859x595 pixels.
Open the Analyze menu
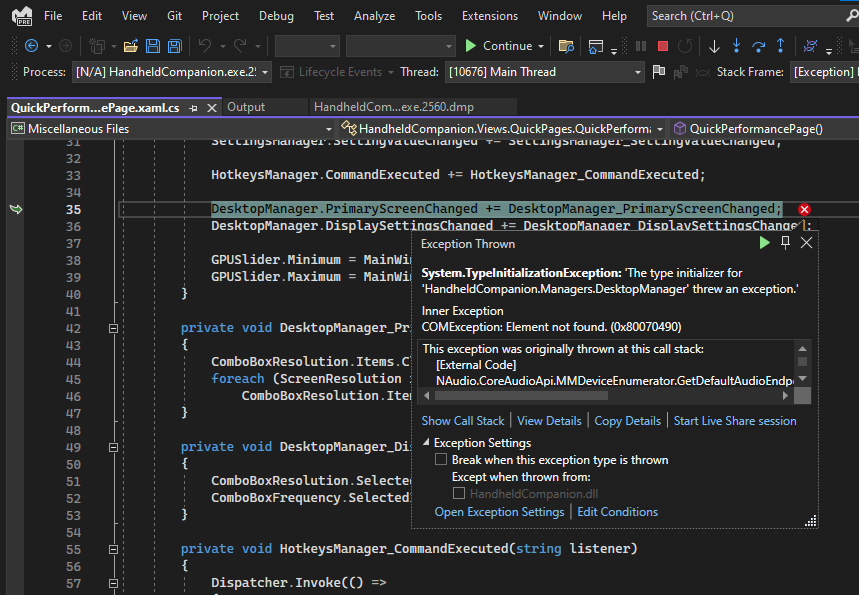[374, 16]
